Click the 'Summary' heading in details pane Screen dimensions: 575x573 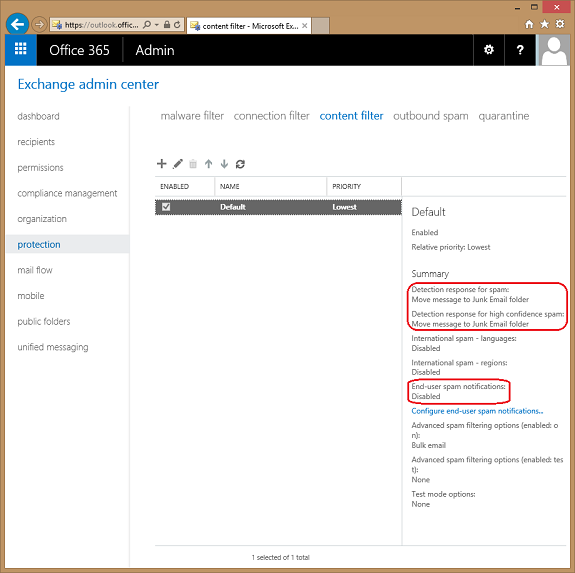(x=430, y=274)
